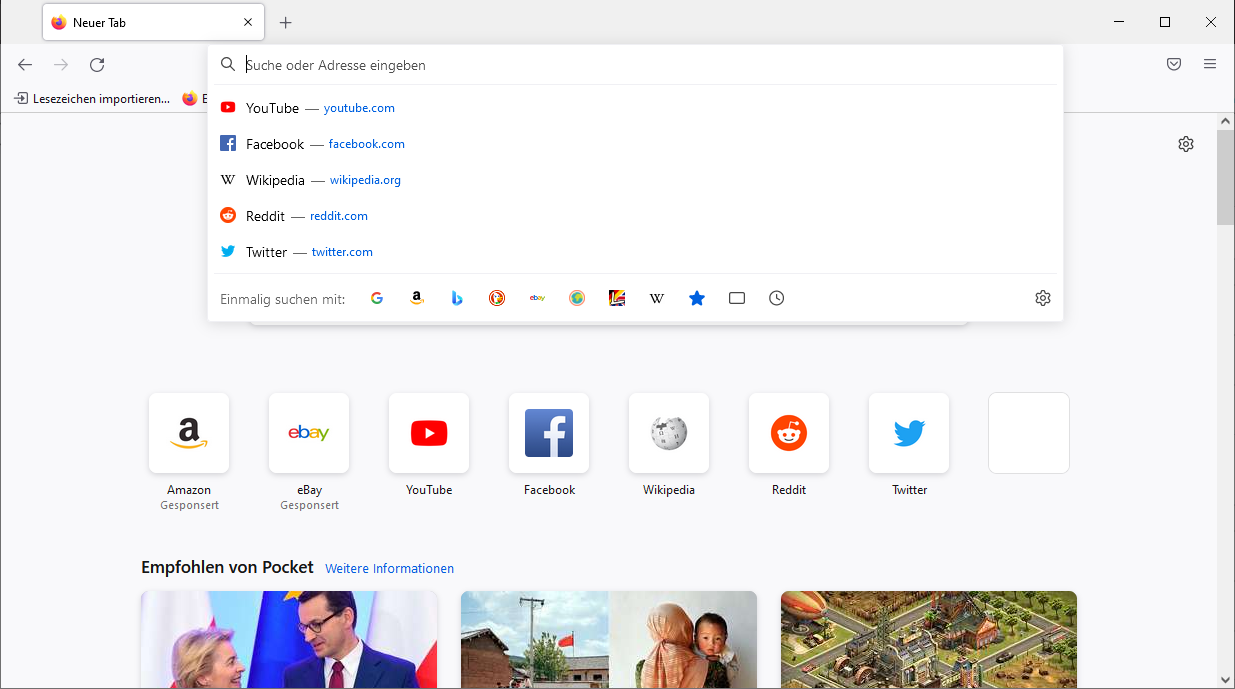Open search settings gear in dropdown

1043,298
